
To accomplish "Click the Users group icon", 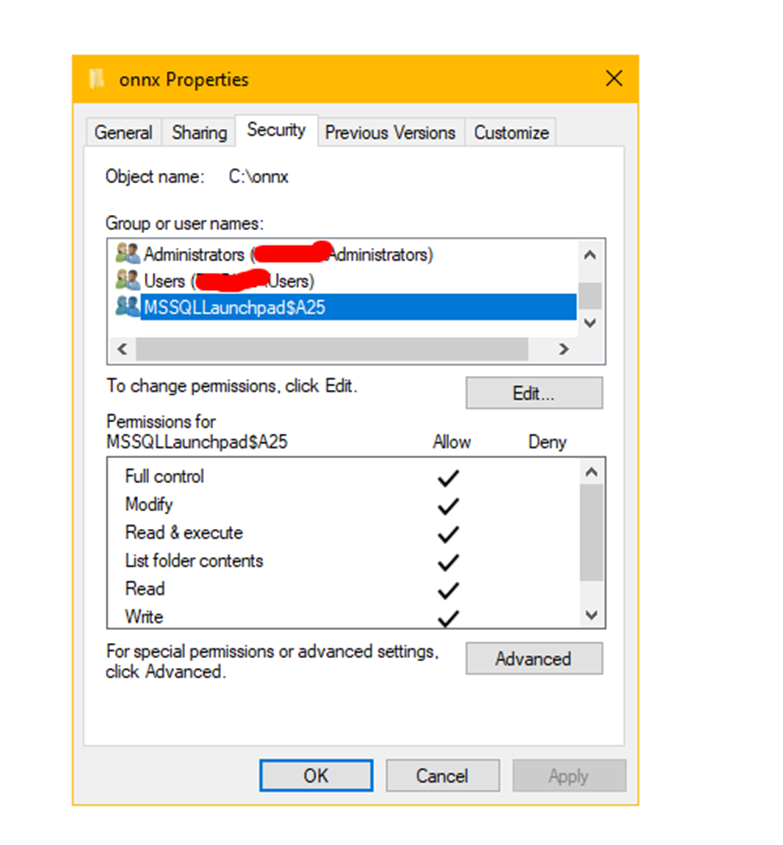I will [x=128, y=280].
